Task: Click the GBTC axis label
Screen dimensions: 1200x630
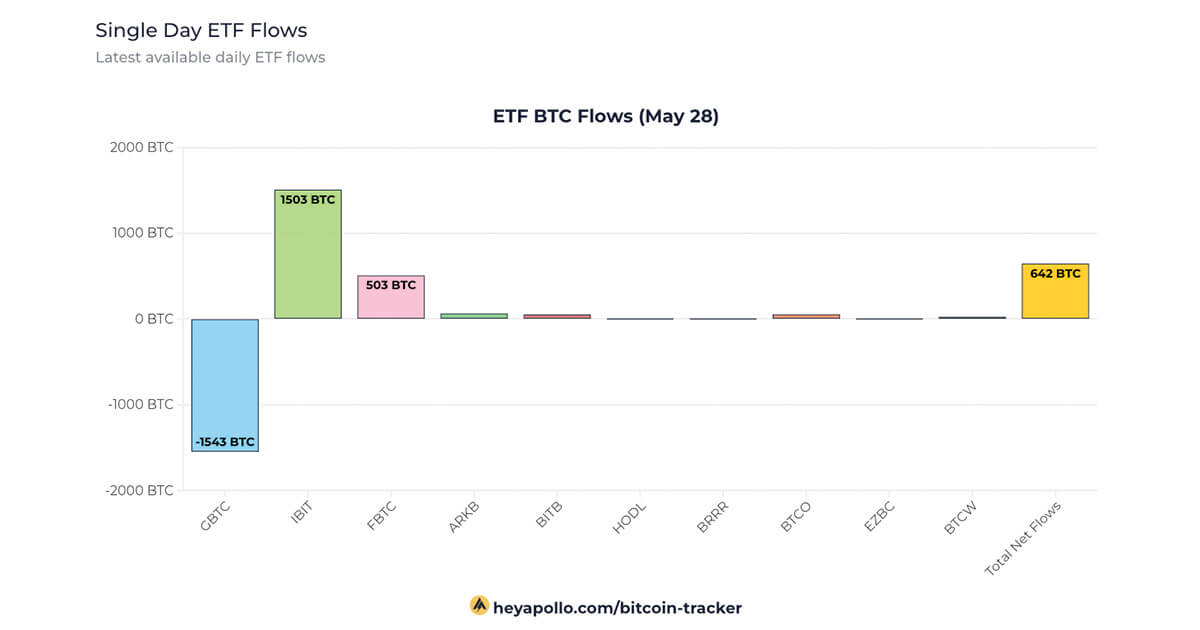Action: (x=216, y=515)
